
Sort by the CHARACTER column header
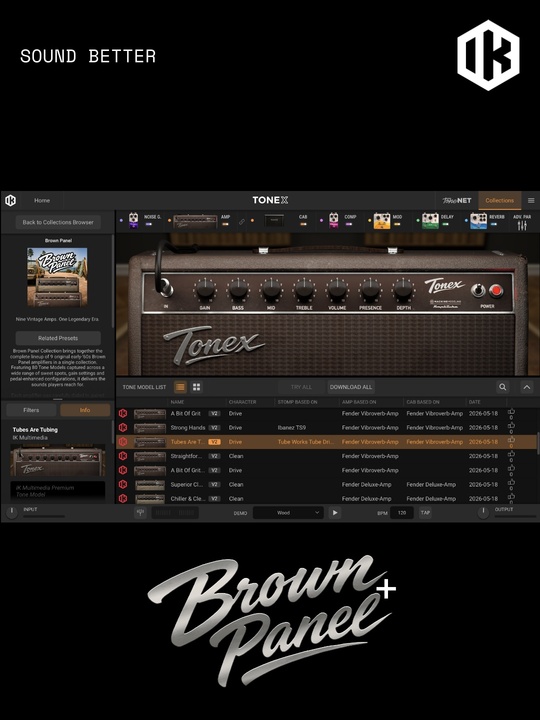click(x=242, y=402)
